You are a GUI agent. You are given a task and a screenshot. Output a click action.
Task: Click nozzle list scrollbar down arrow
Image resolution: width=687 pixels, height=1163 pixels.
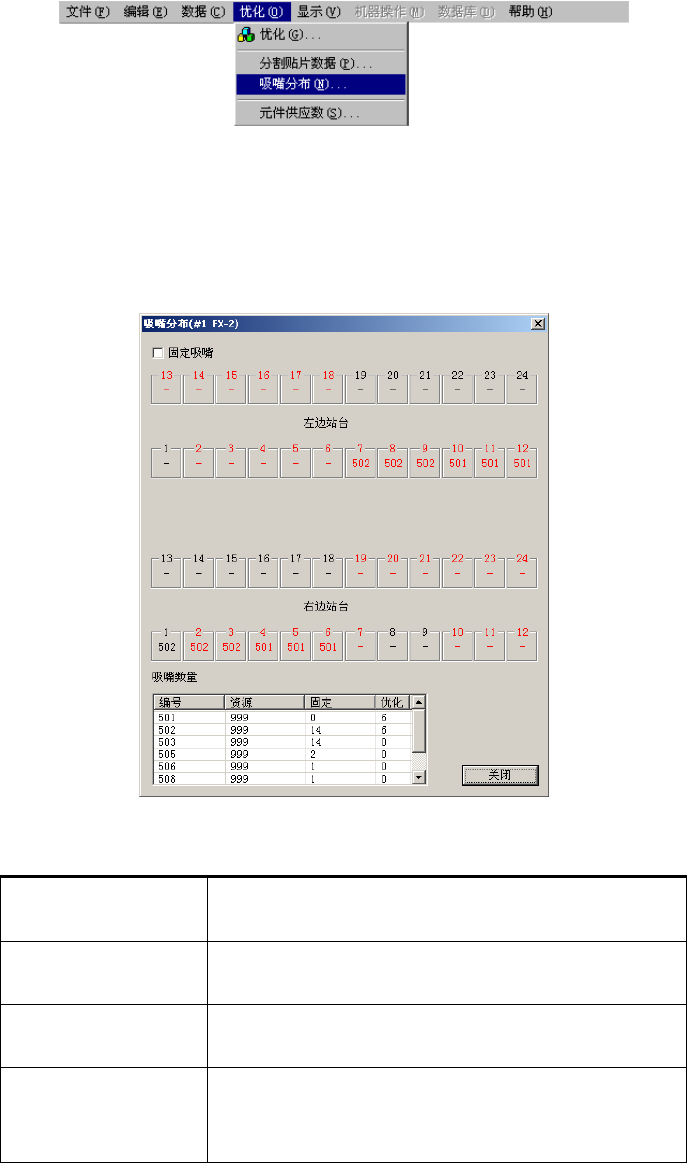(x=418, y=777)
